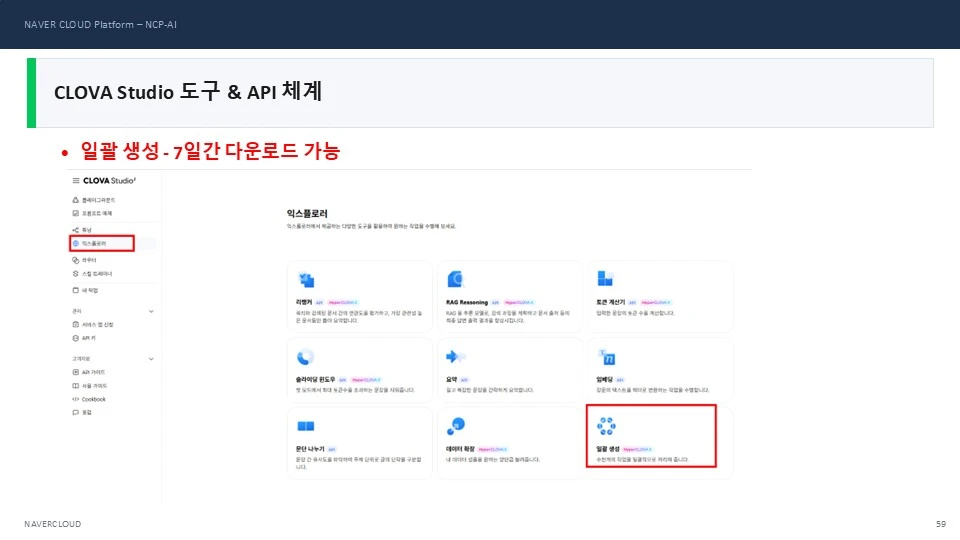Click the 플레이그라운드 sidebar icon
Screen dimensions: 960x540
point(76,200)
